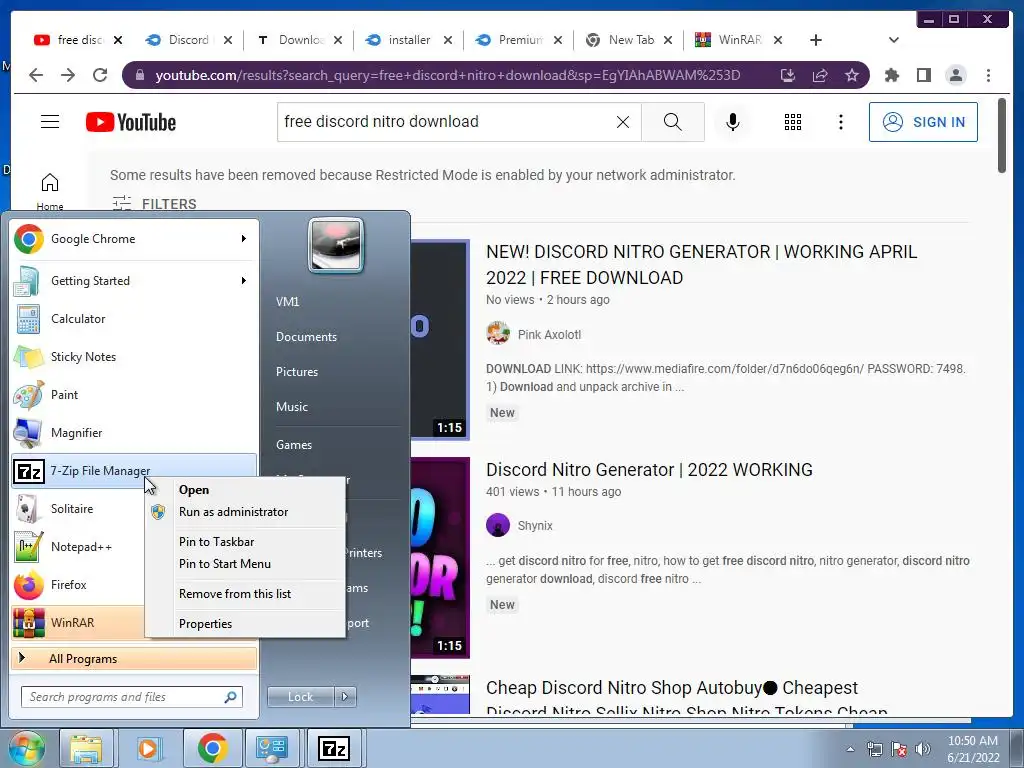Open a new Chrome tab with plus
The image size is (1024, 768).
pos(816,40)
